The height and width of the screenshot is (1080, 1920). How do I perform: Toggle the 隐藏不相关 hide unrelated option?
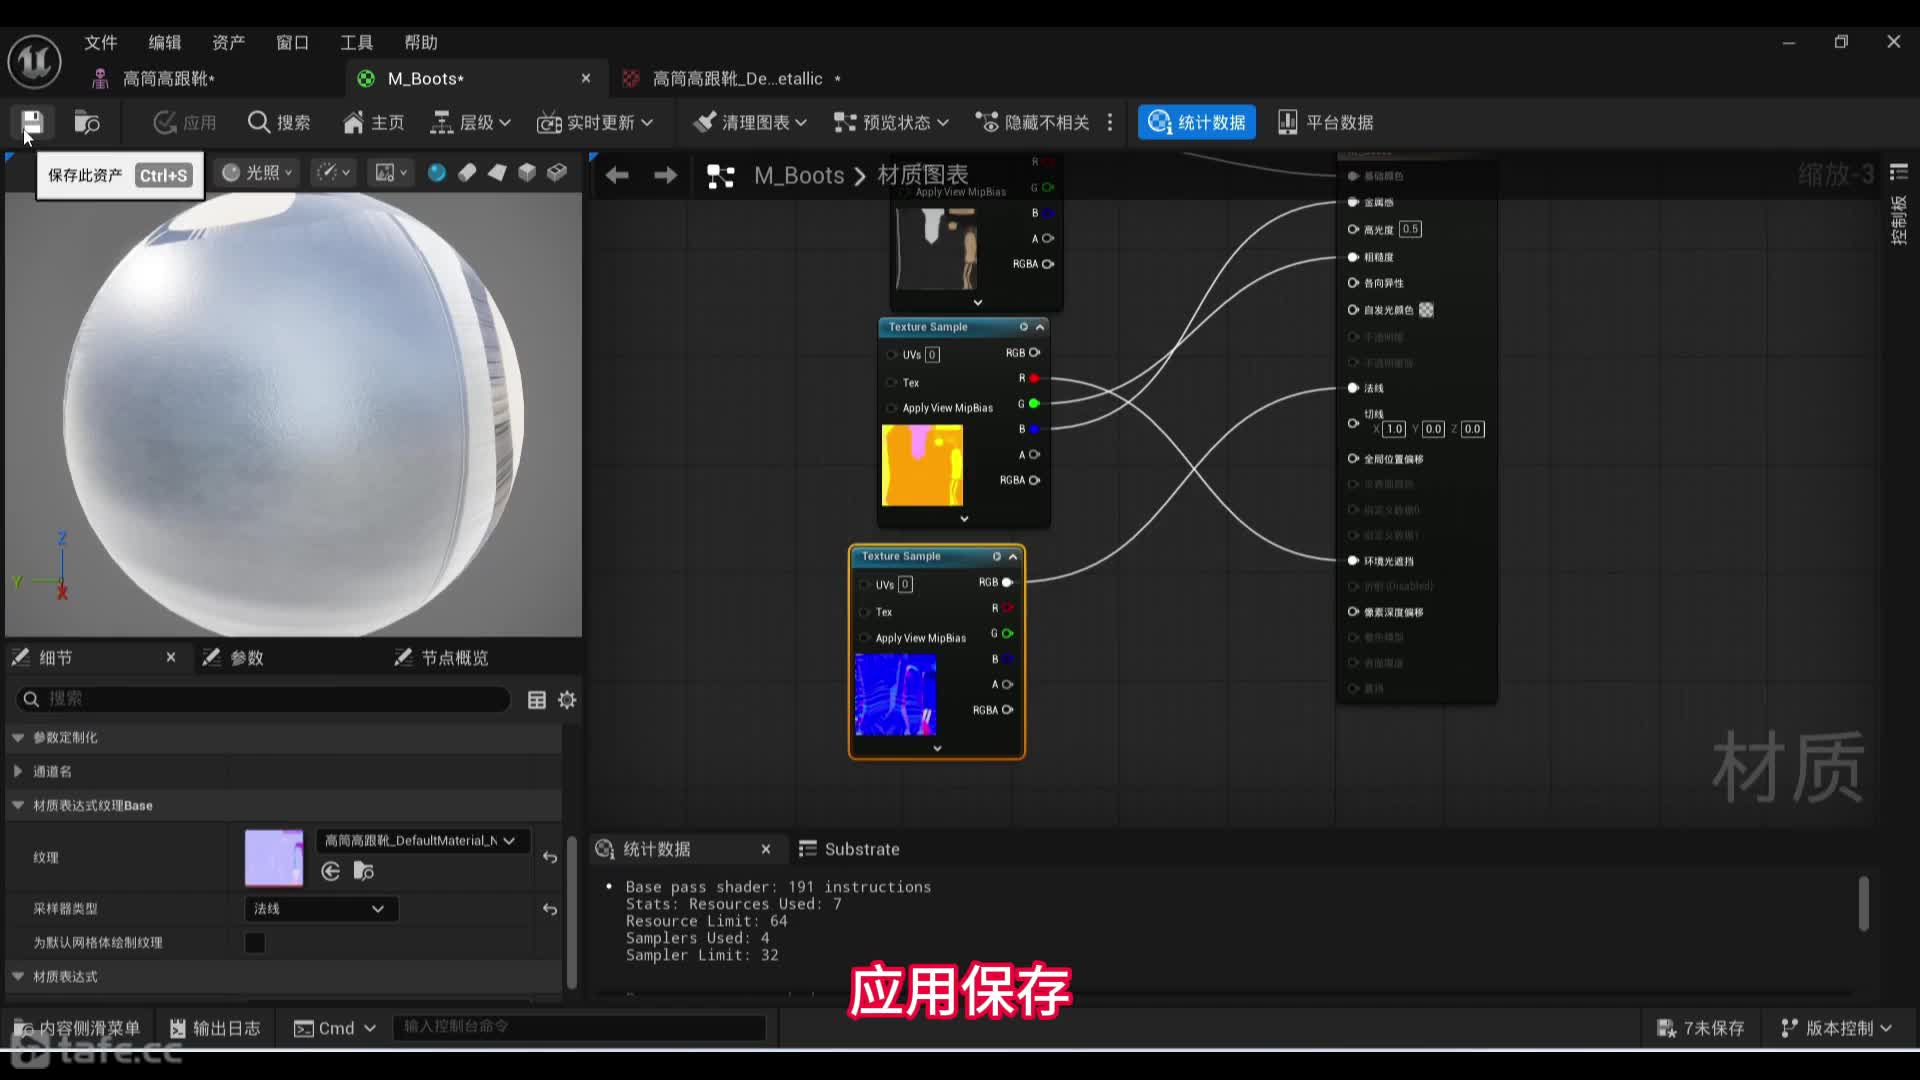tap(1032, 122)
